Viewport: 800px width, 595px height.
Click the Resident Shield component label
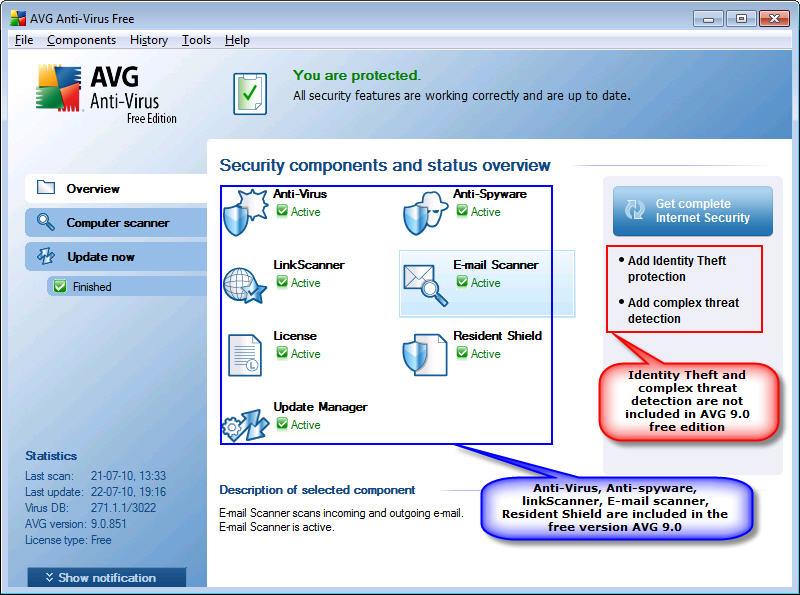(497, 336)
